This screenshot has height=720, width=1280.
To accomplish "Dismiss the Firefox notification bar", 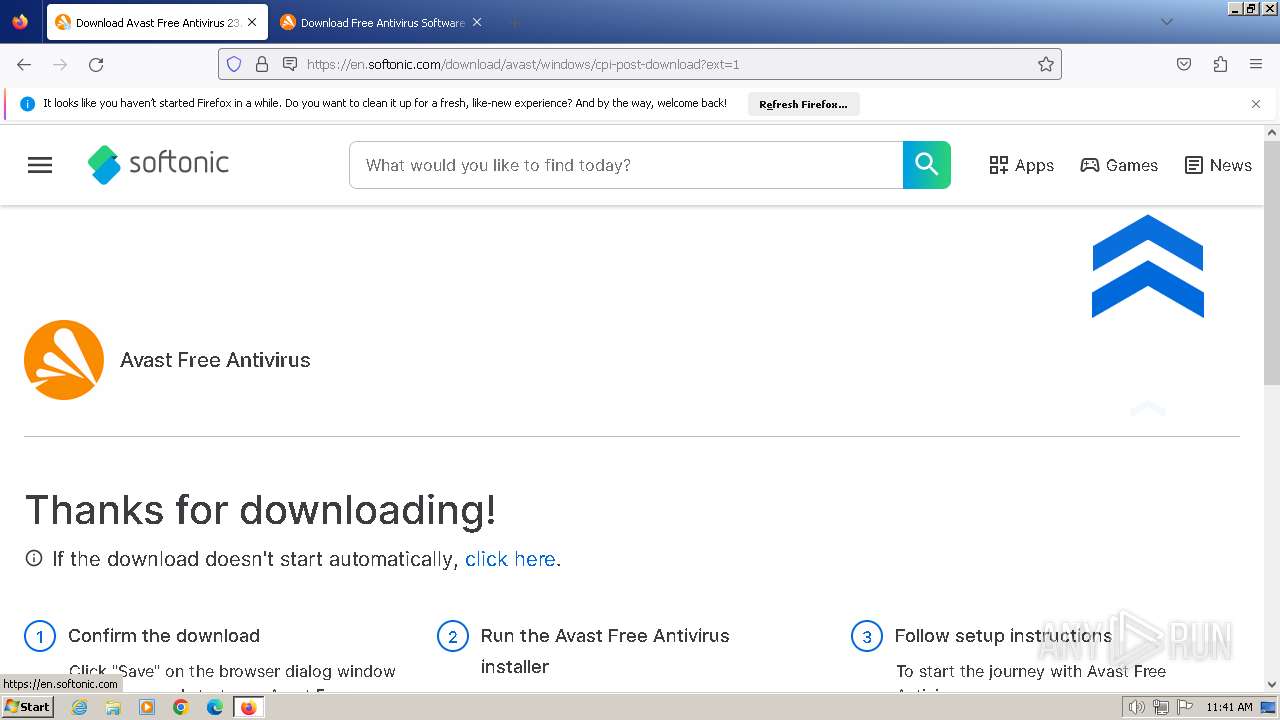I will (x=1256, y=104).
